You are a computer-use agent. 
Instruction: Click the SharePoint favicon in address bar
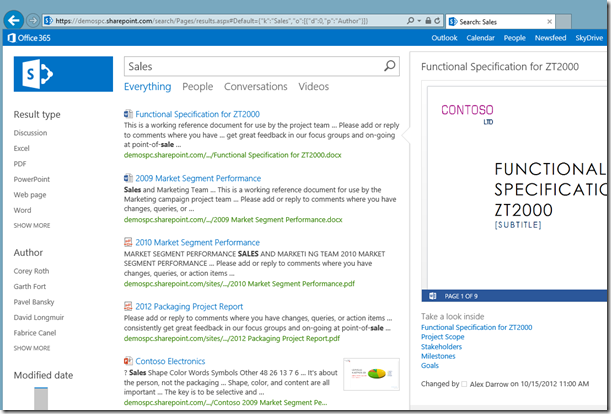[48, 21]
